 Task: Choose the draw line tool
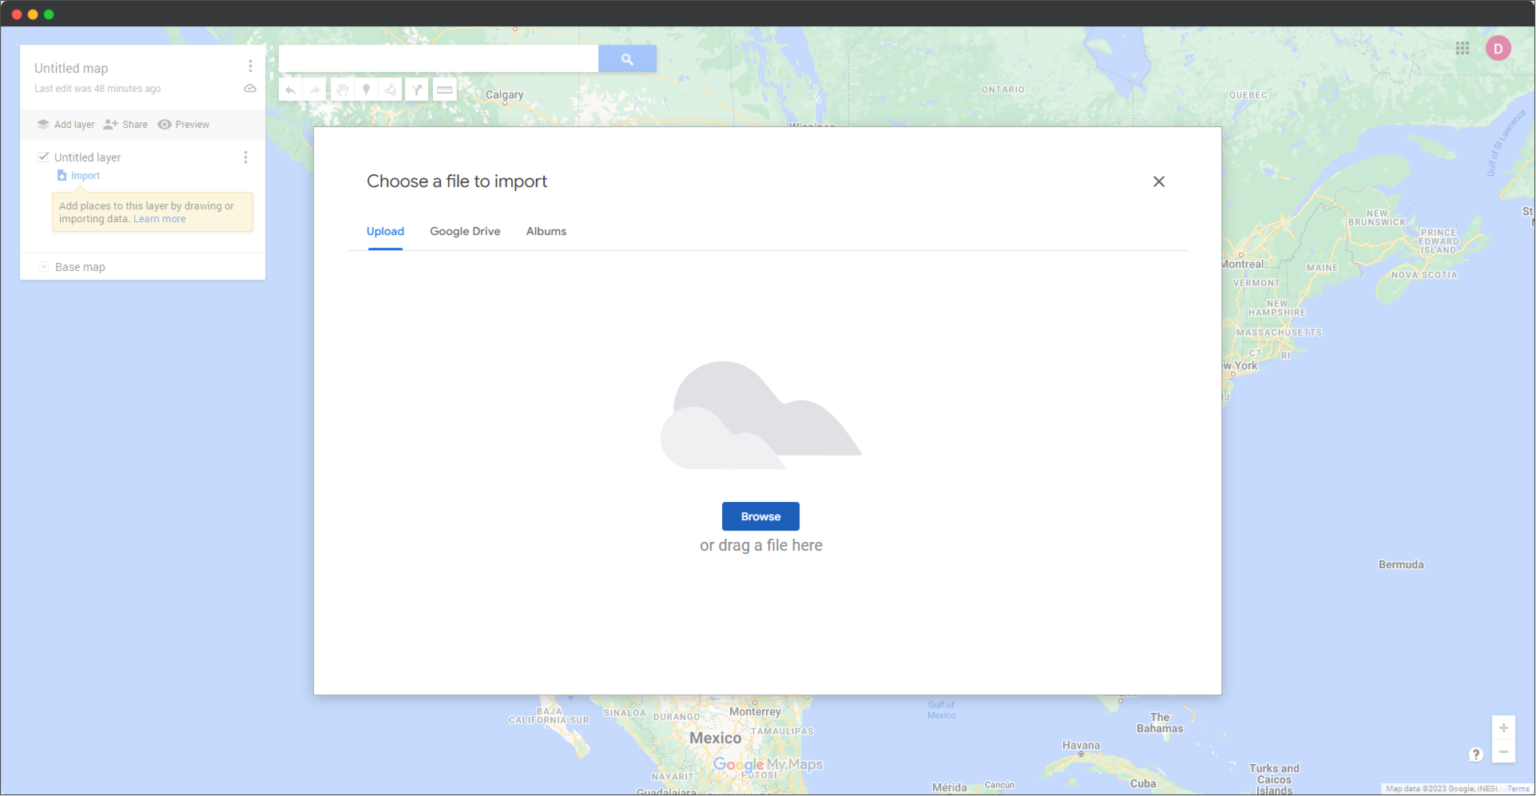[x=391, y=90]
